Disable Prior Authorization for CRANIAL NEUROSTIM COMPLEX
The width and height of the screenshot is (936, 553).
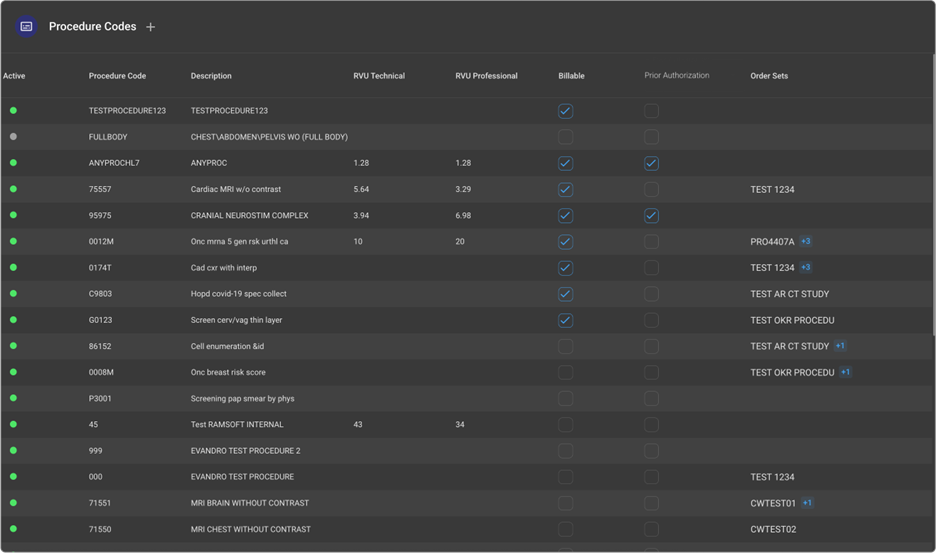pyautogui.click(x=651, y=215)
